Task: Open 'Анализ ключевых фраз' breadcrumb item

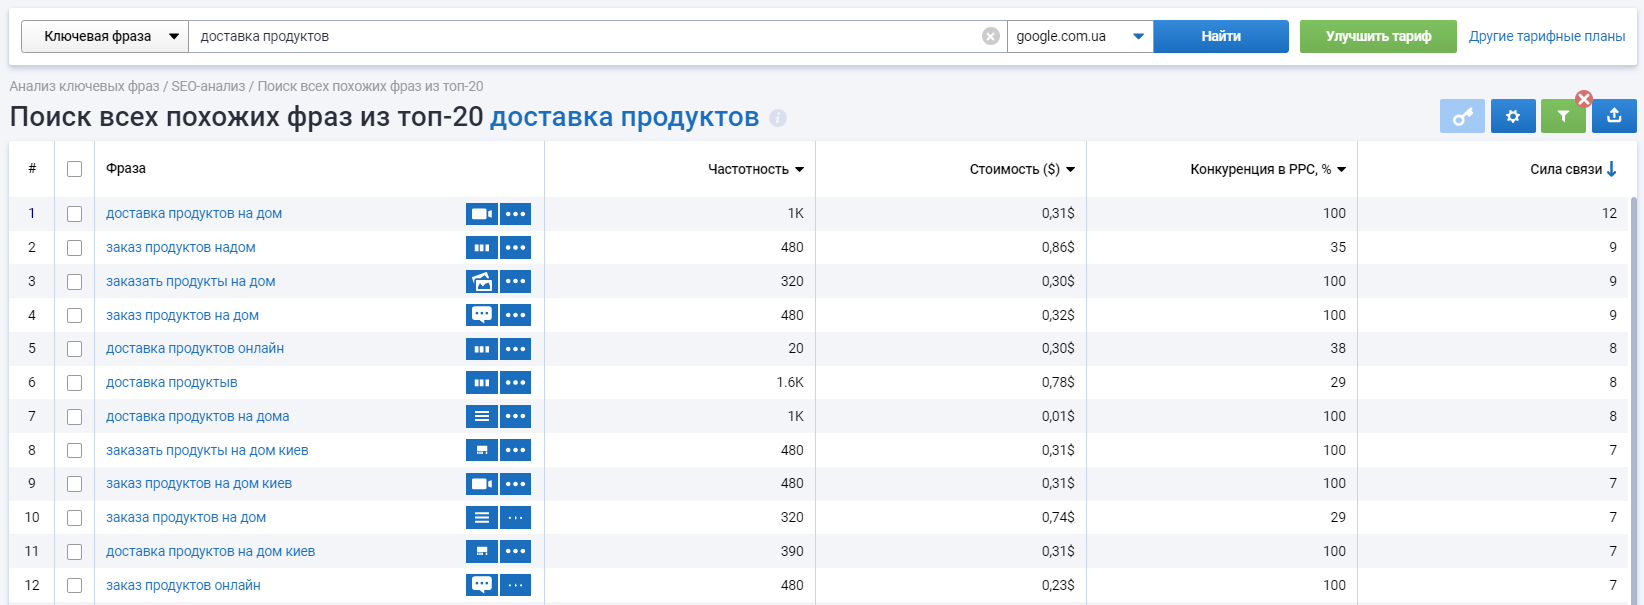Action: point(84,87)
